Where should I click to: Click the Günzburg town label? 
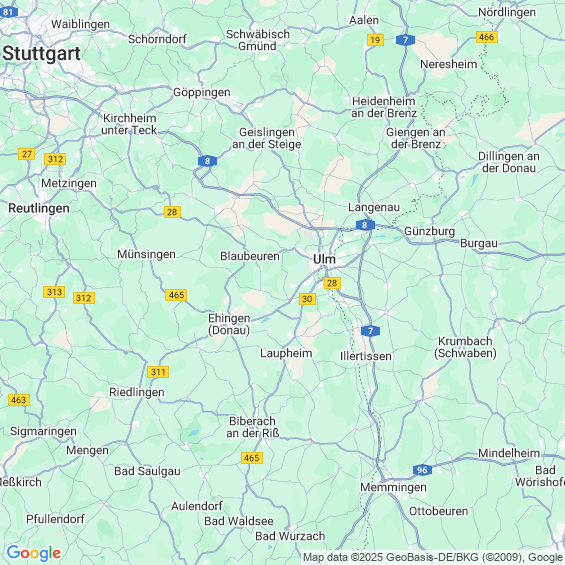pos(430,231)
